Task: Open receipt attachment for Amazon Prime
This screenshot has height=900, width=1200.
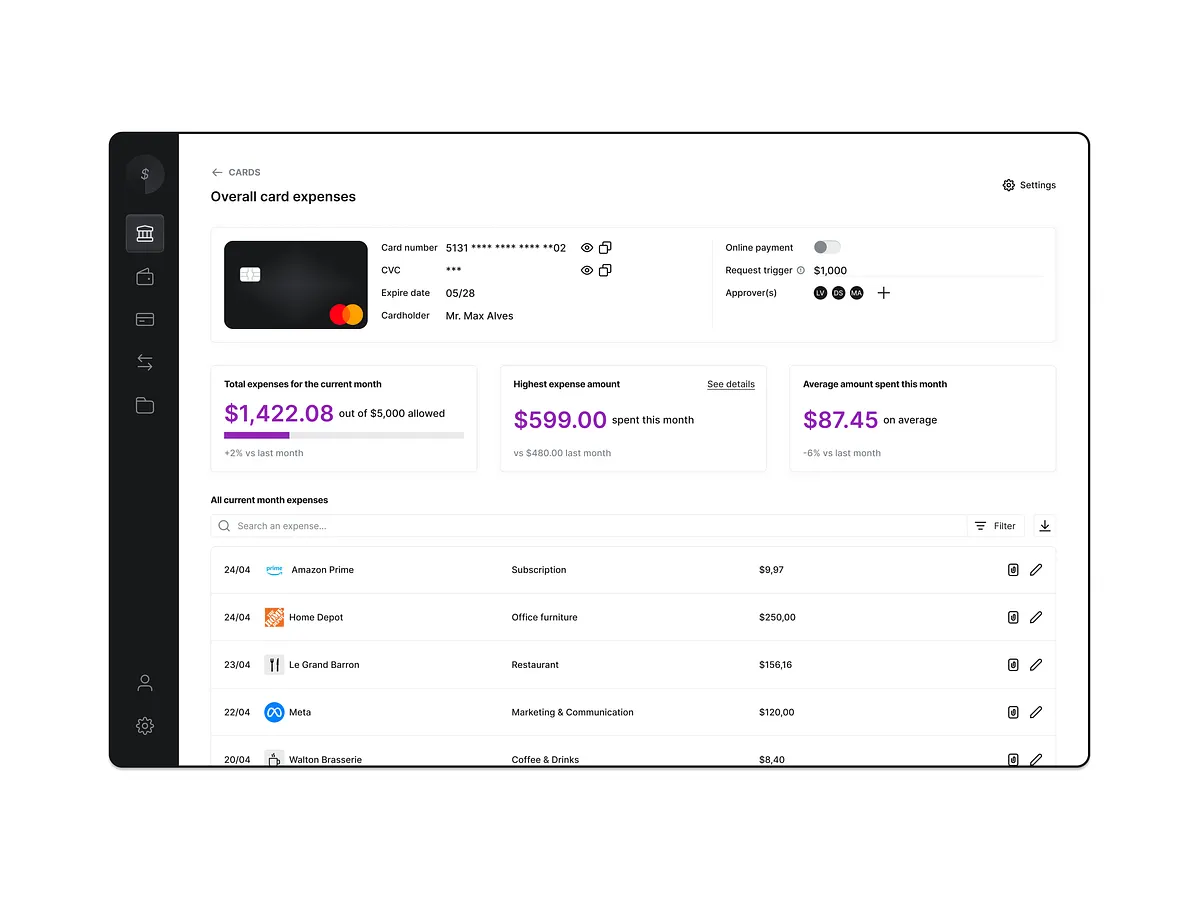Action: coord(1013,570)
